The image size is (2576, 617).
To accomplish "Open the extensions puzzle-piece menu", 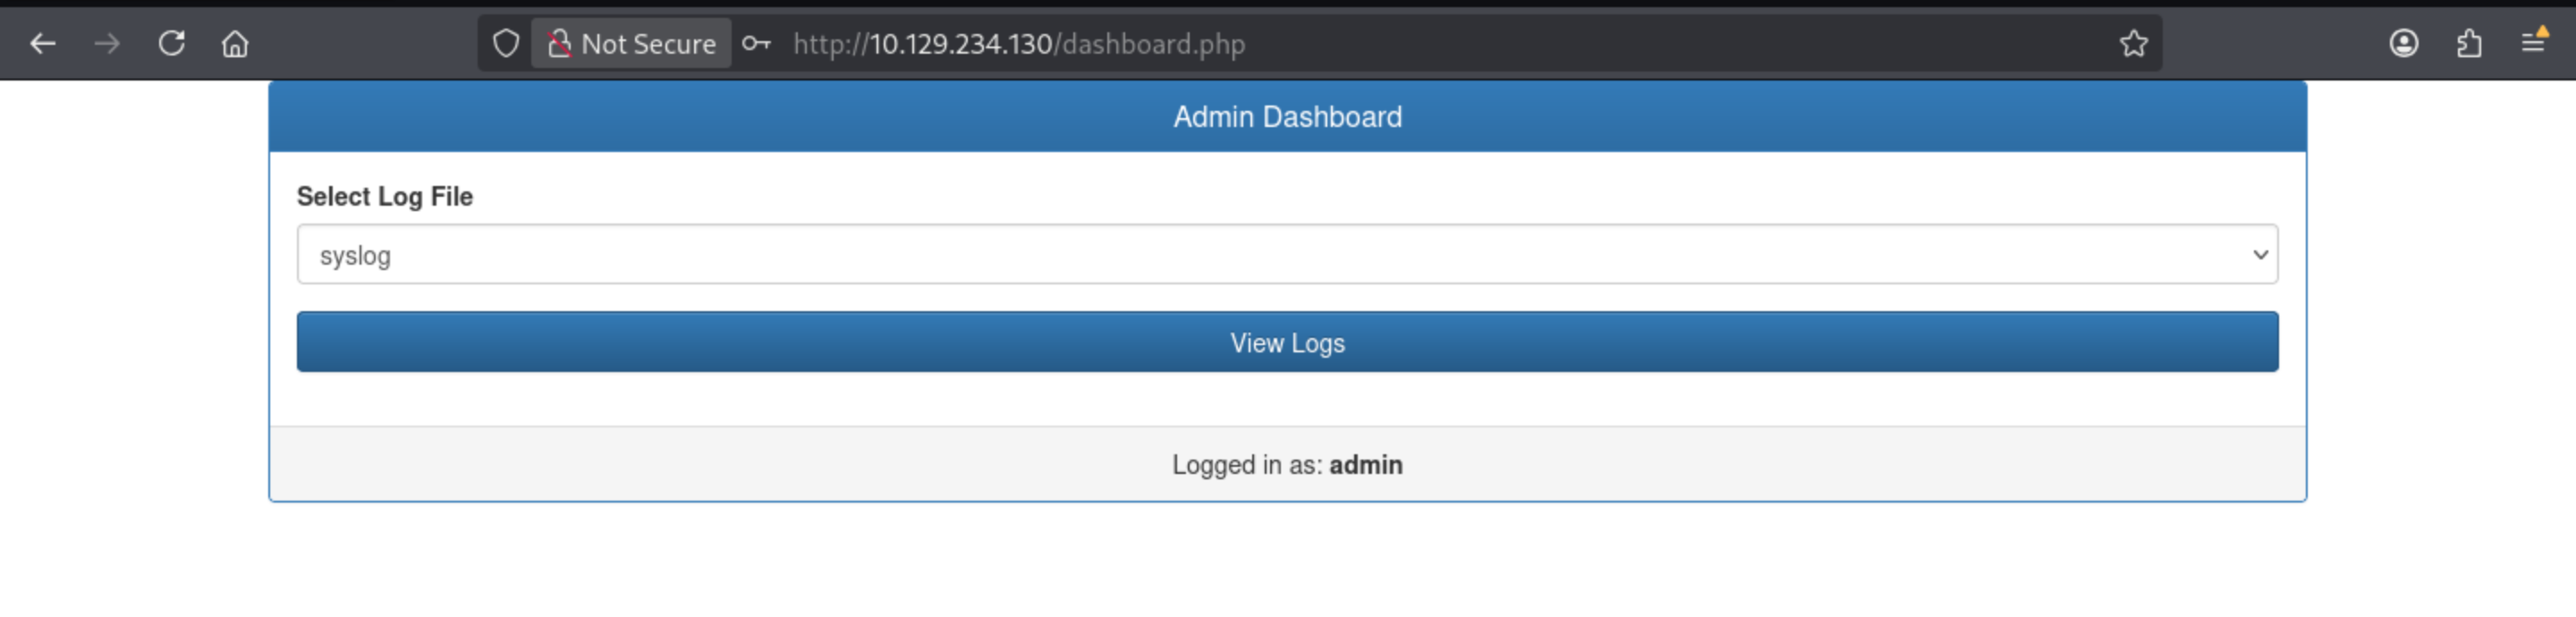I will 2469,44.
